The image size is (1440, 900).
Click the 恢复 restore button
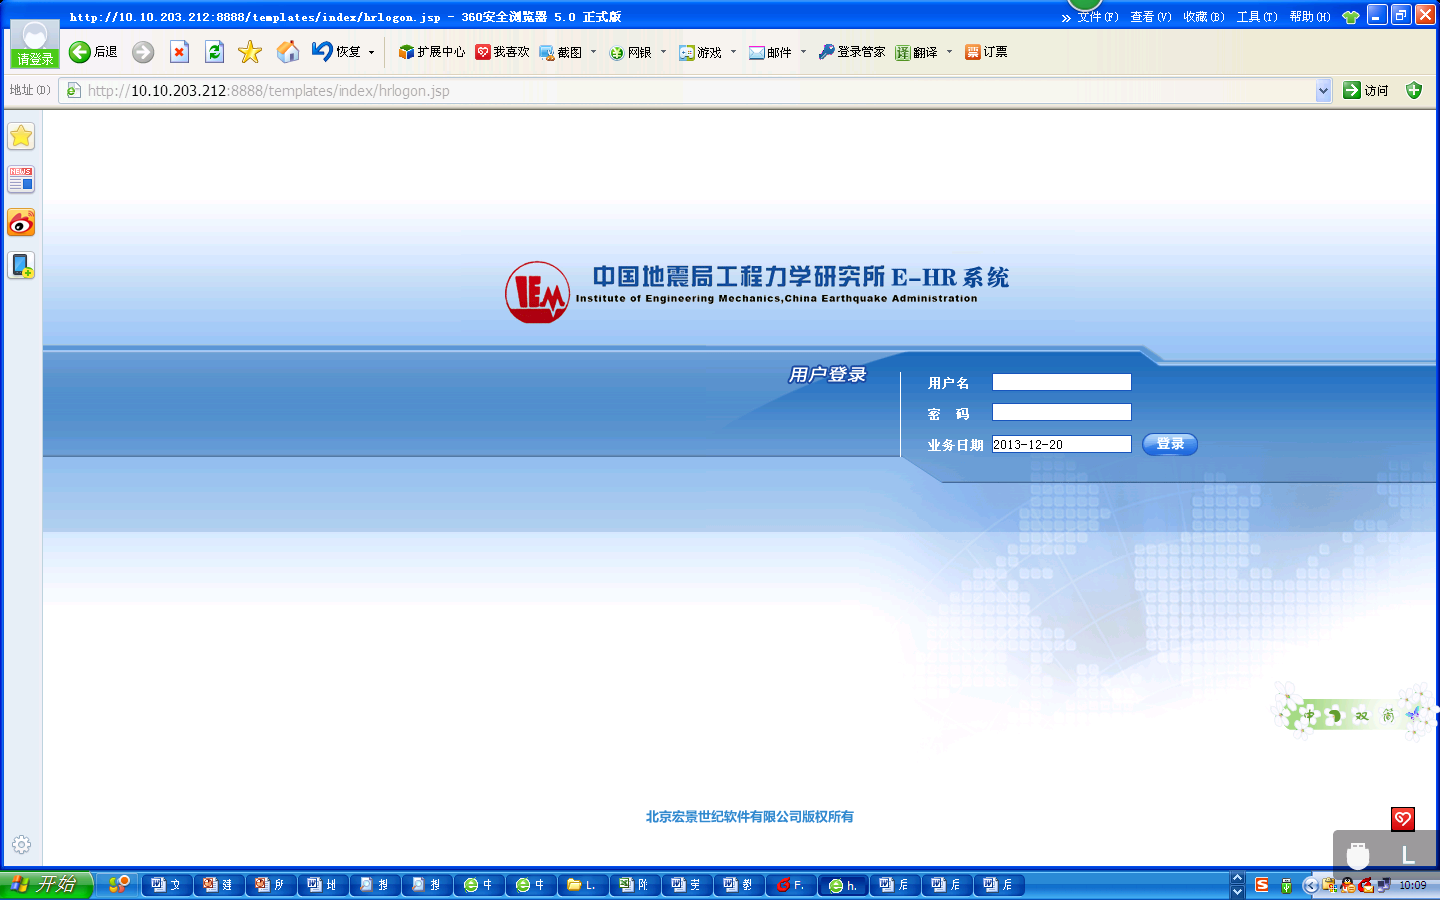coord(336,52)
